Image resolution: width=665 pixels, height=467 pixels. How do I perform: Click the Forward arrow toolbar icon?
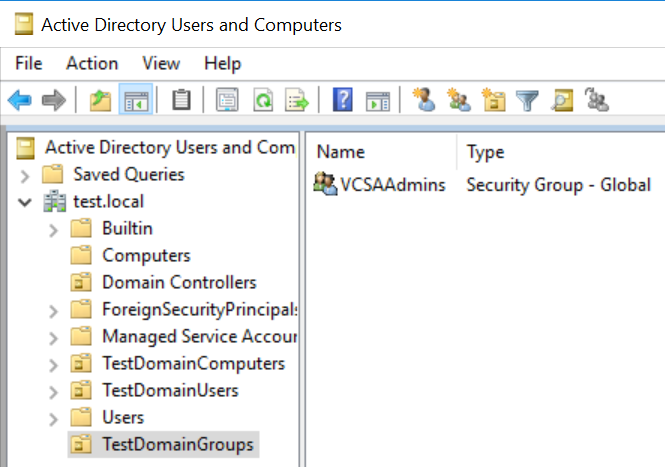pos(53,100)
